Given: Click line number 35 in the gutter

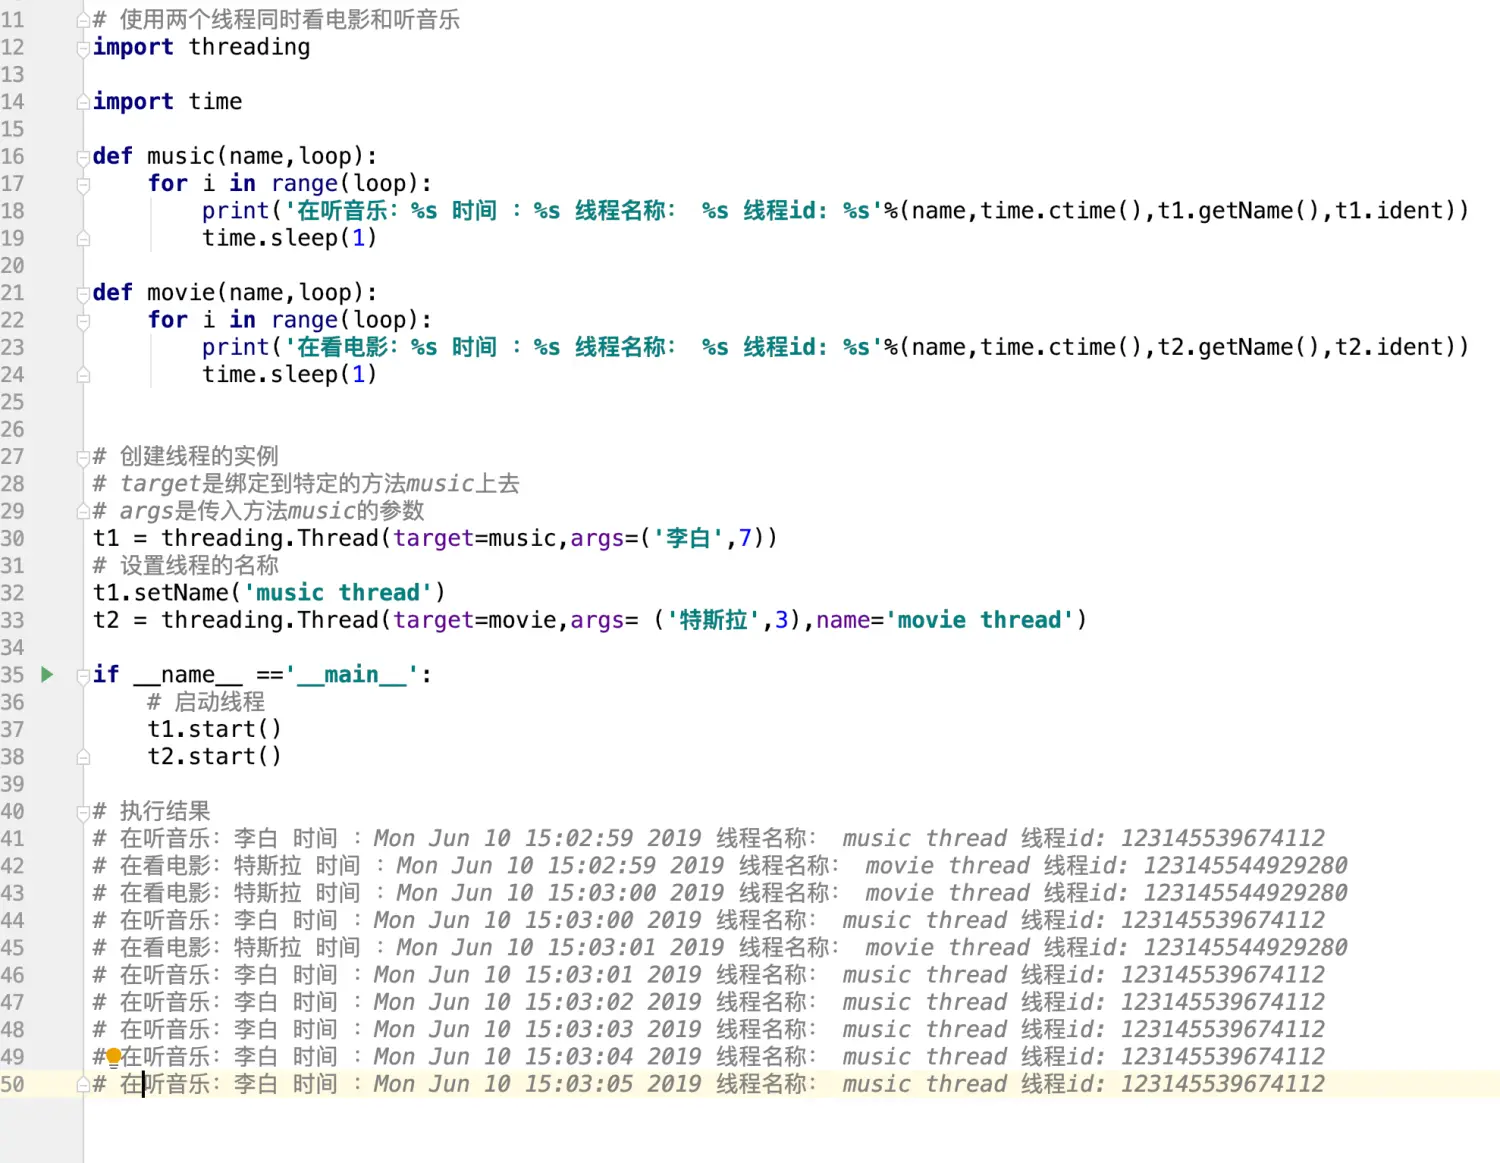Looking at the screenshot, I should pos(12,675).
